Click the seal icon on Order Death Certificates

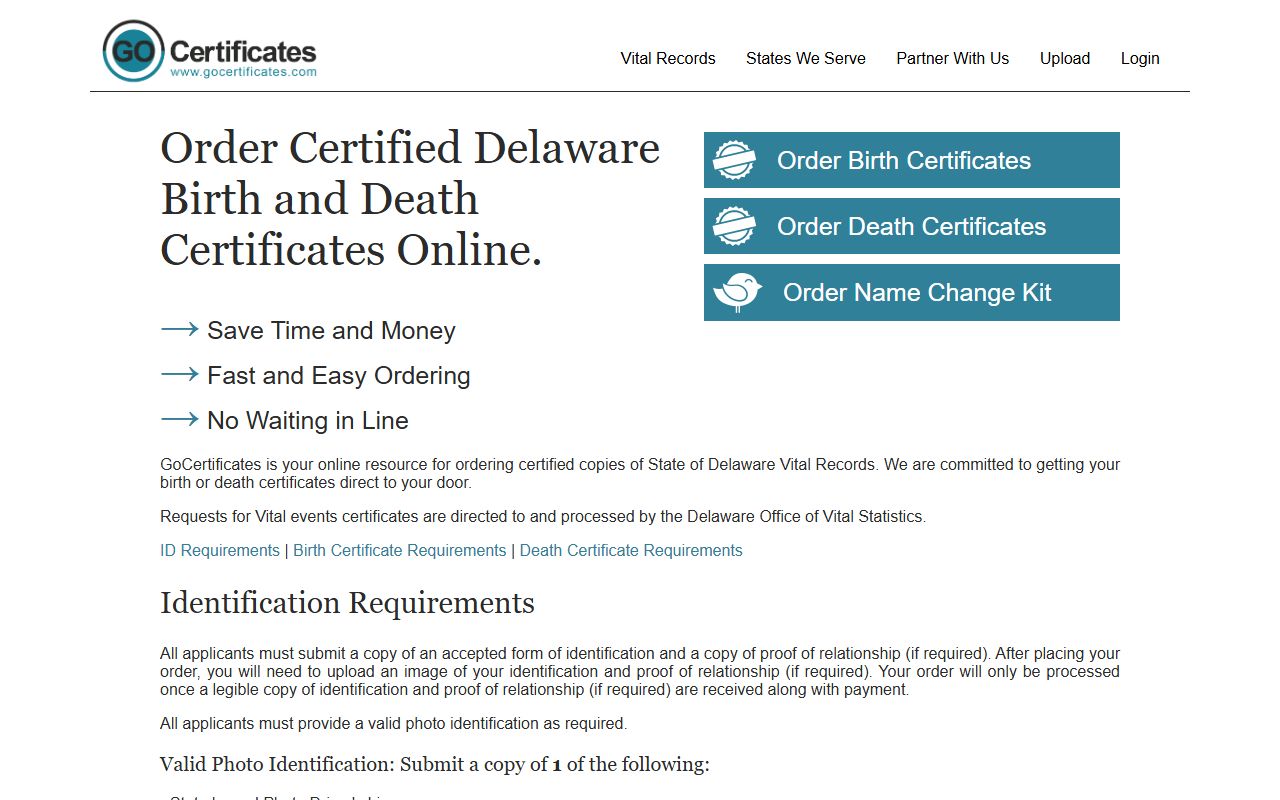tap(734, 226)
